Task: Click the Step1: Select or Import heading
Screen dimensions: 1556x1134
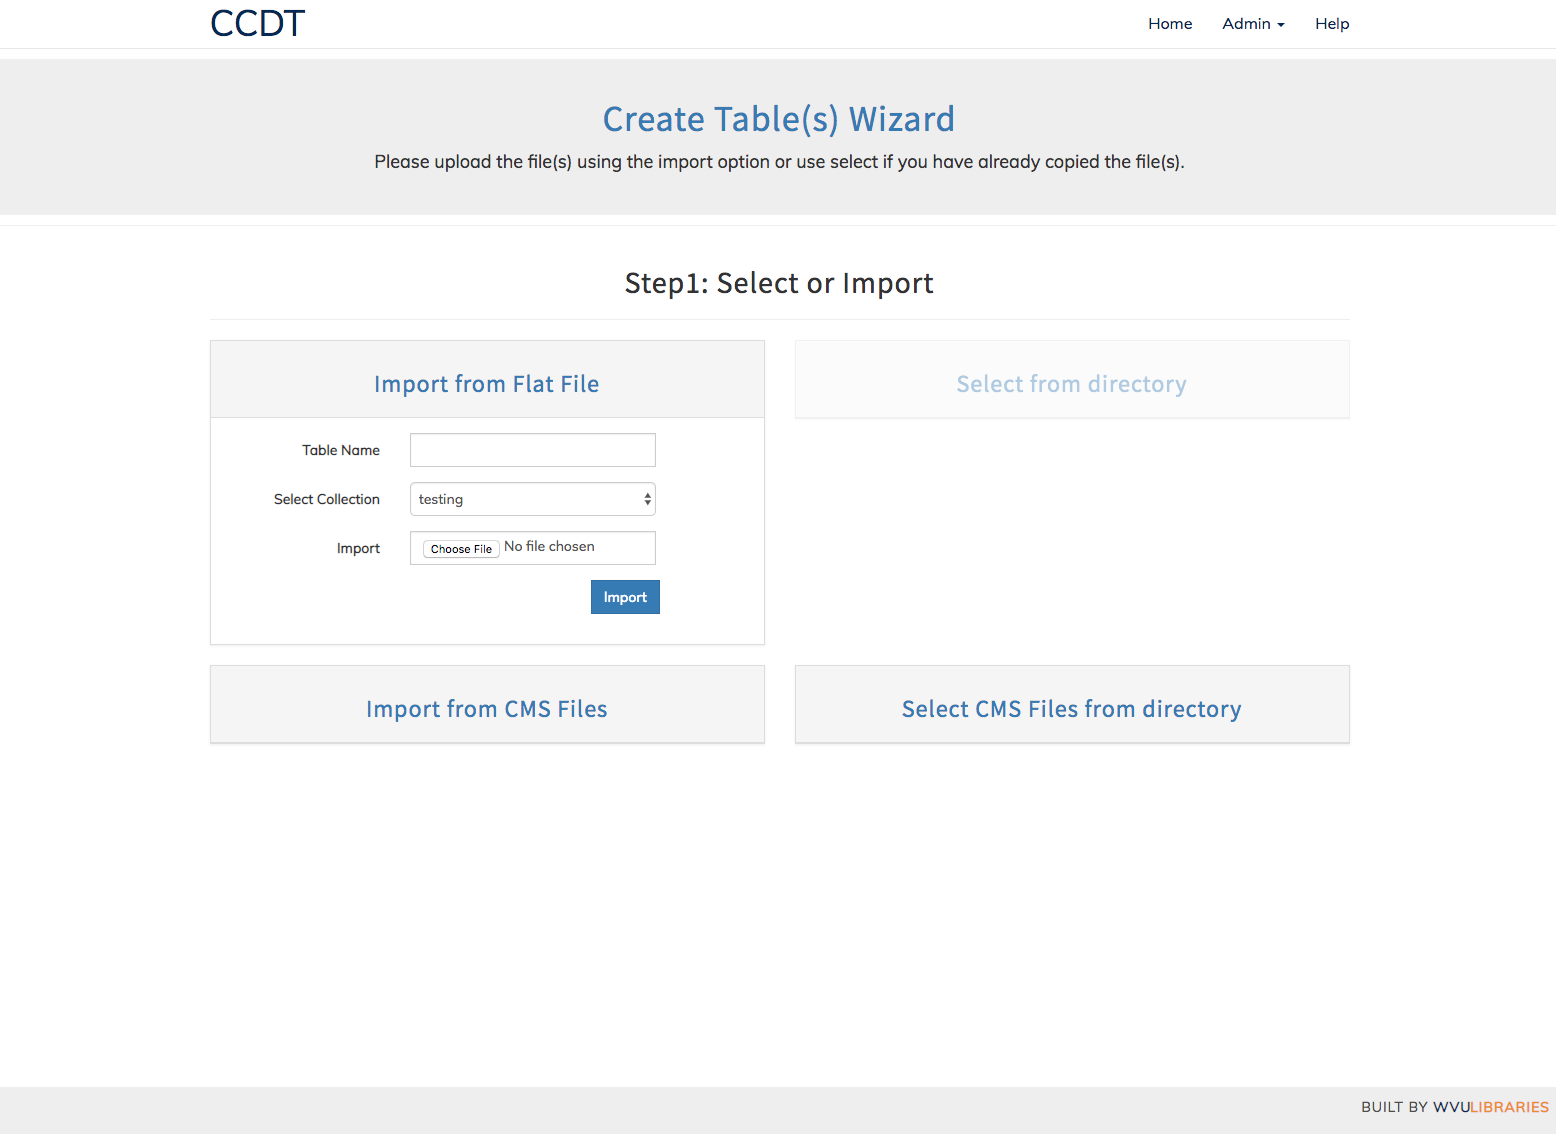Action: (x=778, y=283)
